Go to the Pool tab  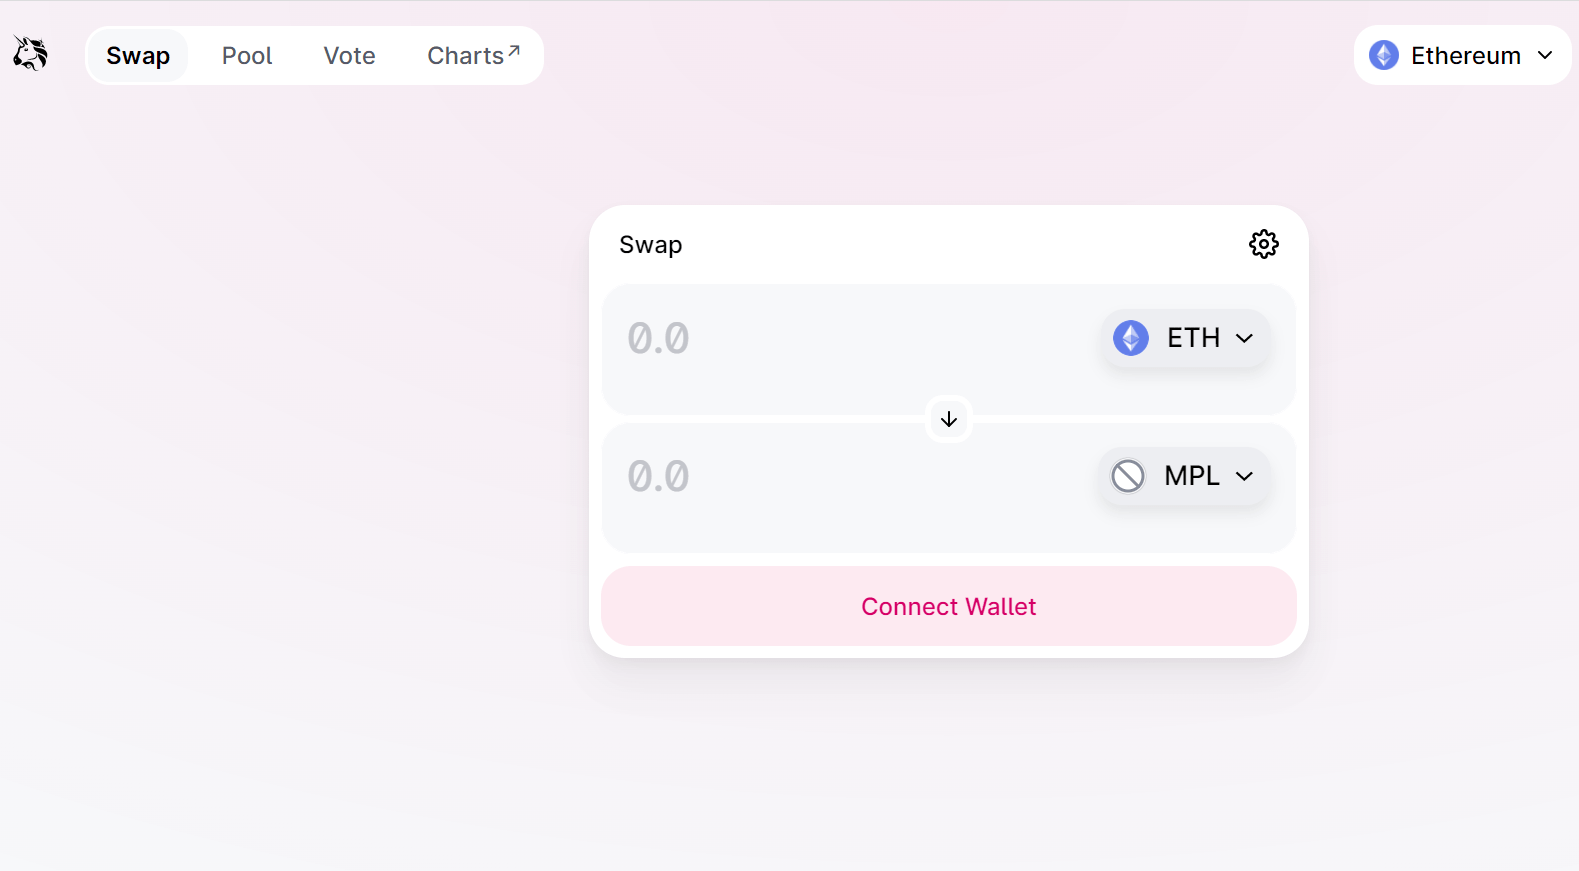click(x=247, y=56)
